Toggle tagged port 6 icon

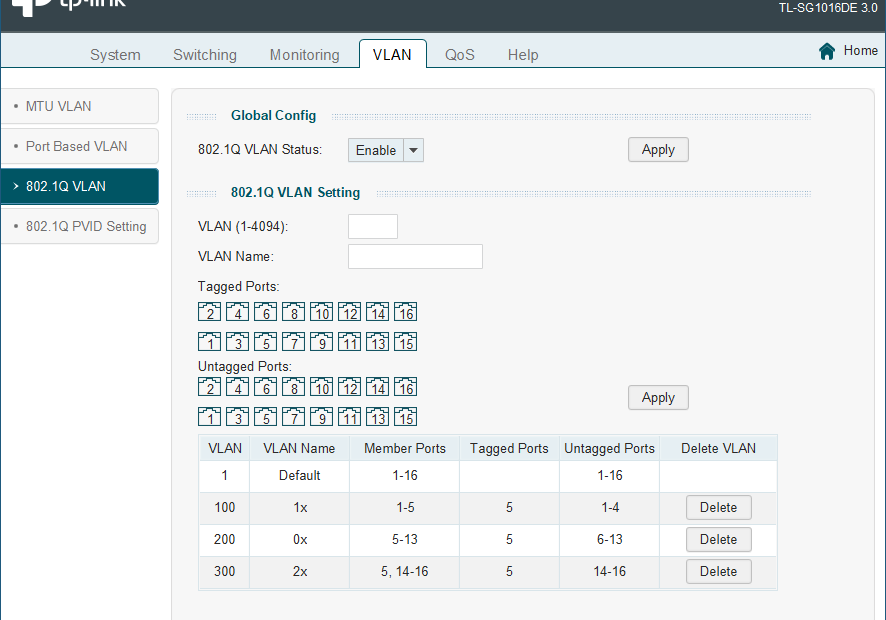(x=266, y=312)
